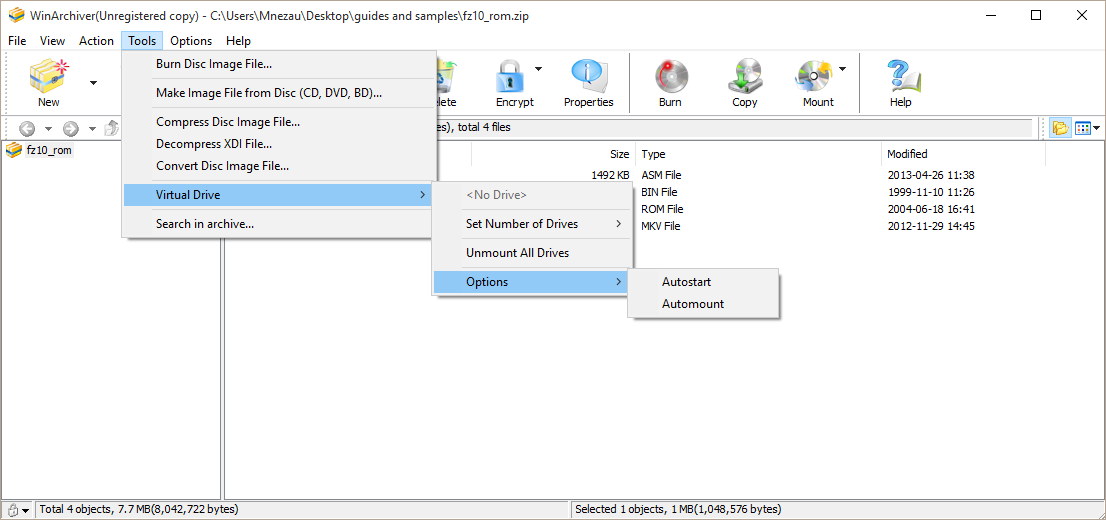Click the Encrypt padlock icon
The width and height of the screenshot is (1106, 520).
pyautogui.click(x=510, y=75)
